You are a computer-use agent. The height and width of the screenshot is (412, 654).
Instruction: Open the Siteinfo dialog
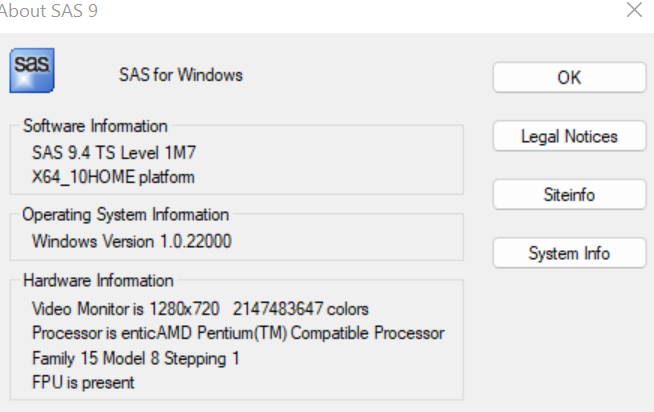coord(569,195)
